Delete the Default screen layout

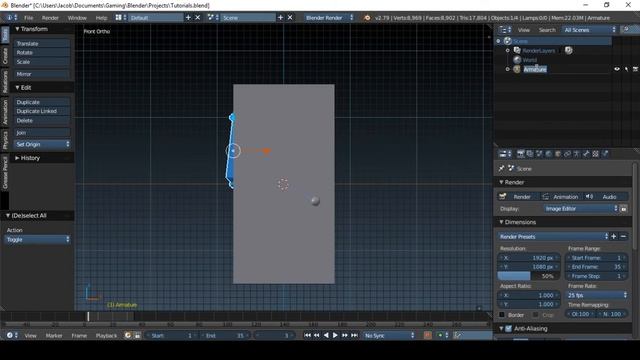click(x=198, y=18)
